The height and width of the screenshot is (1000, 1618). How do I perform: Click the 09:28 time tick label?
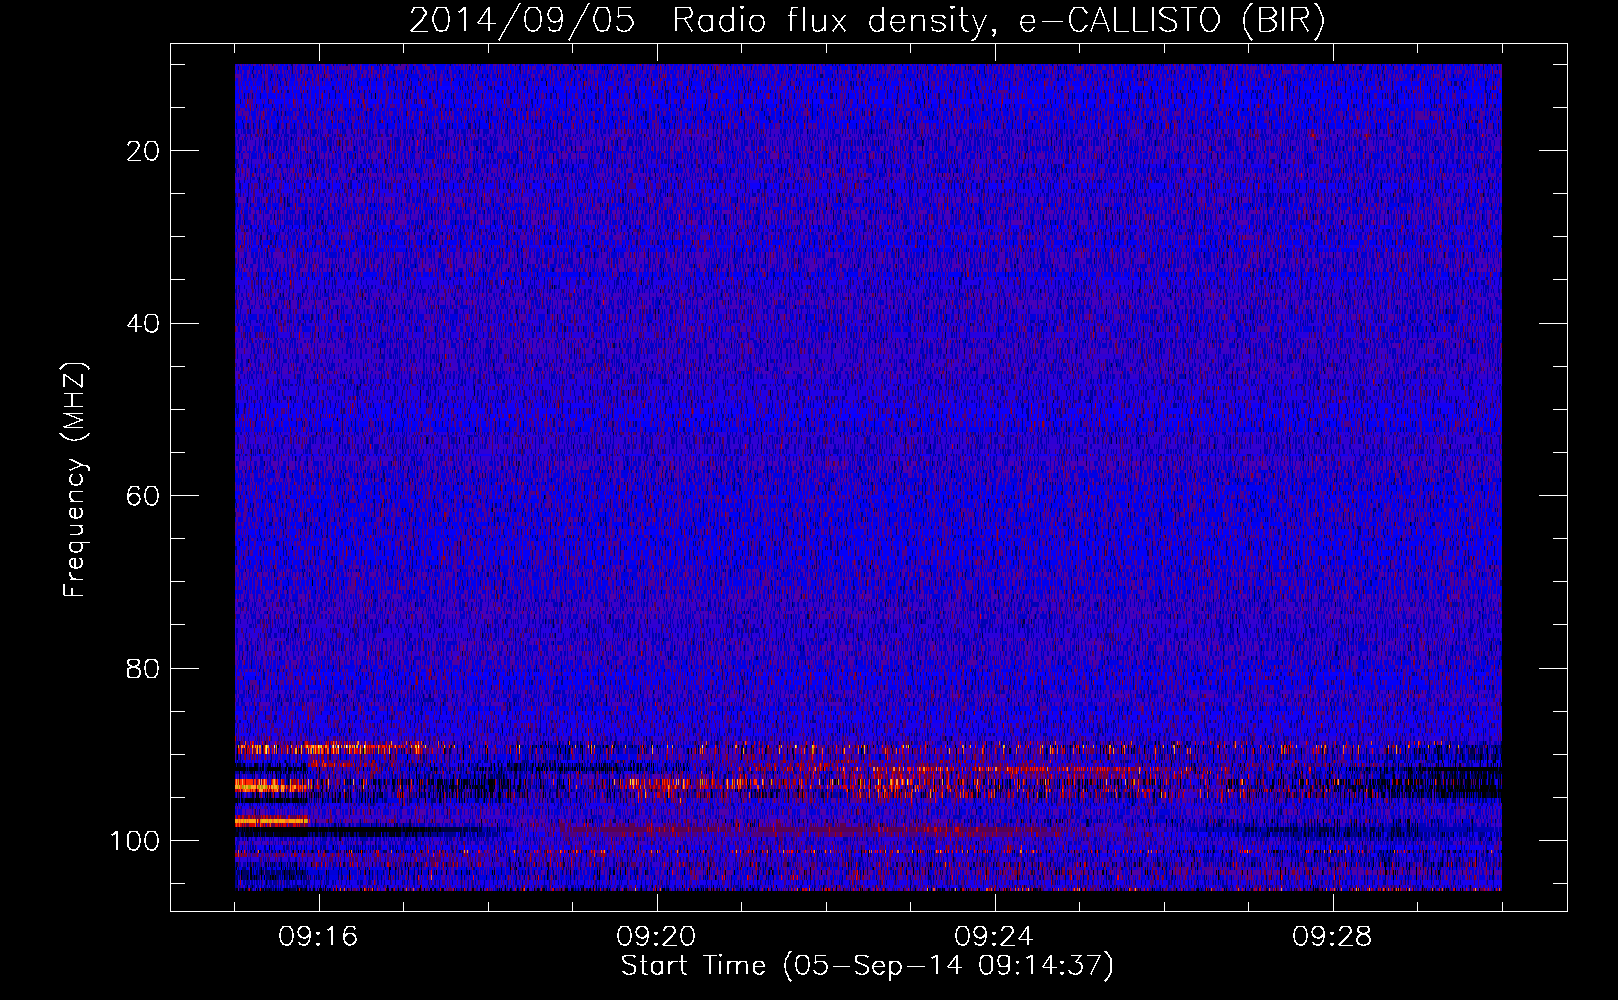(x=1332, y=937)
